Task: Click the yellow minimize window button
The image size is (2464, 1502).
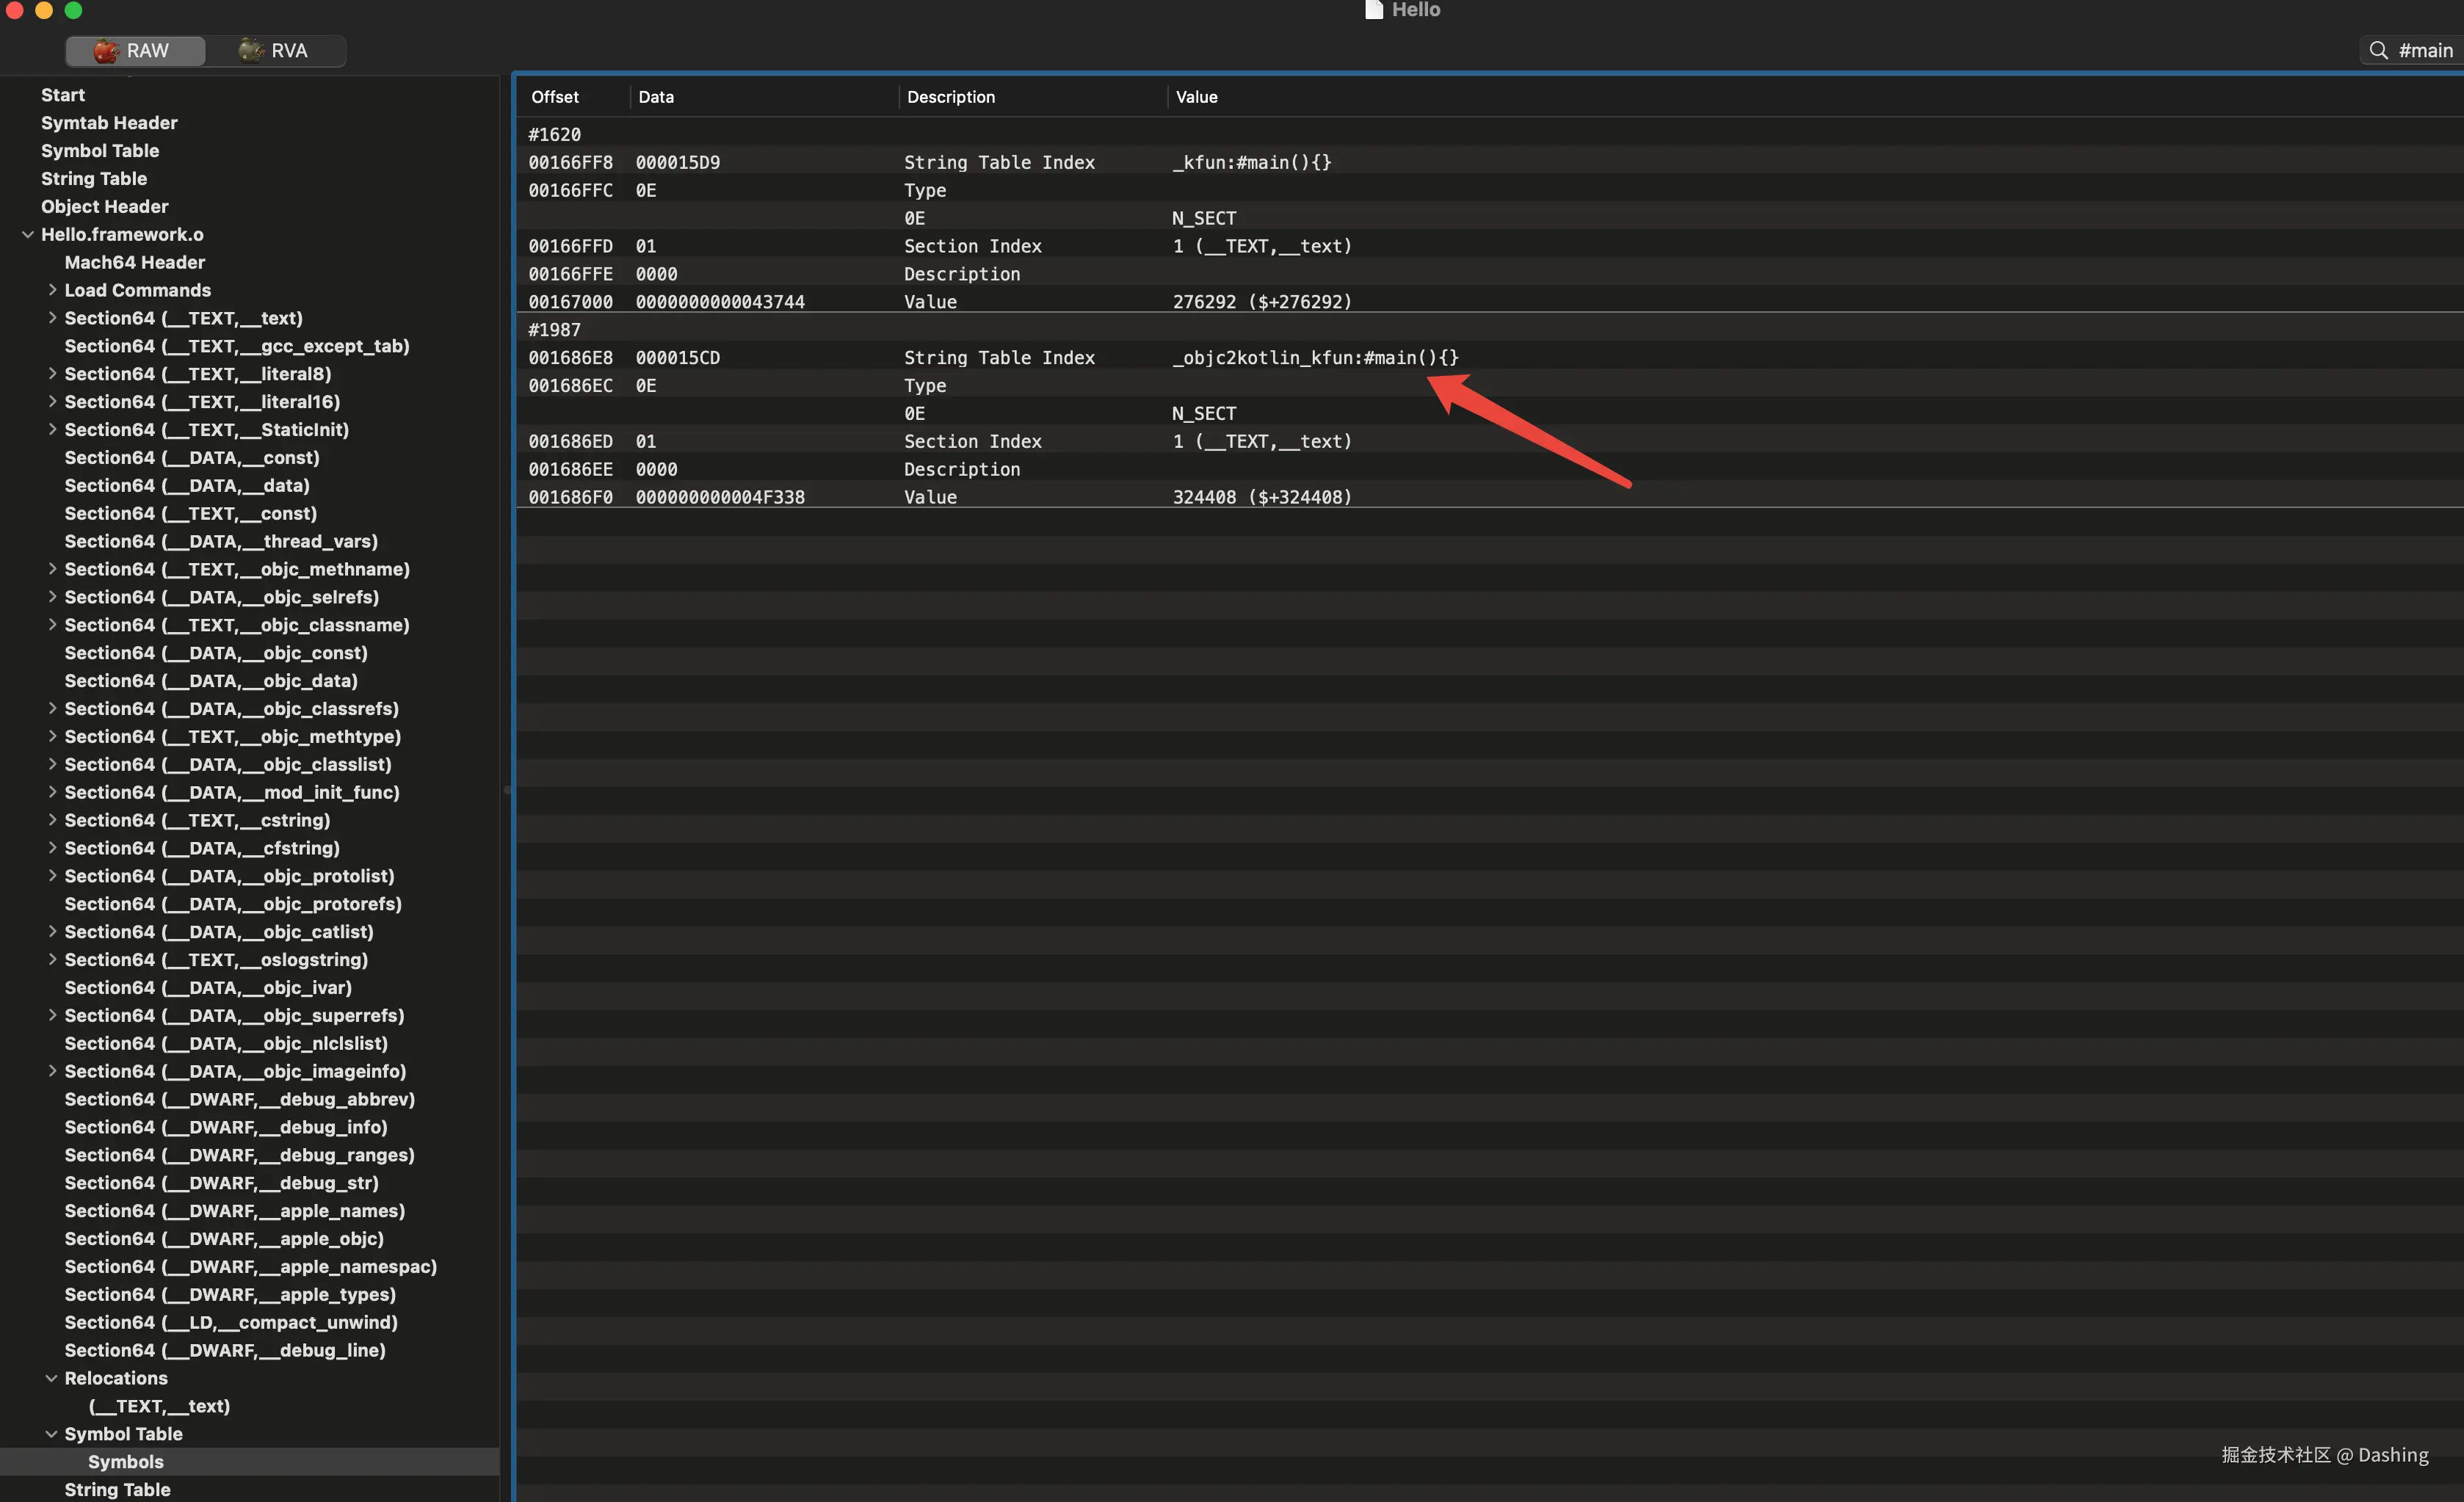Action: click(44, 10)
